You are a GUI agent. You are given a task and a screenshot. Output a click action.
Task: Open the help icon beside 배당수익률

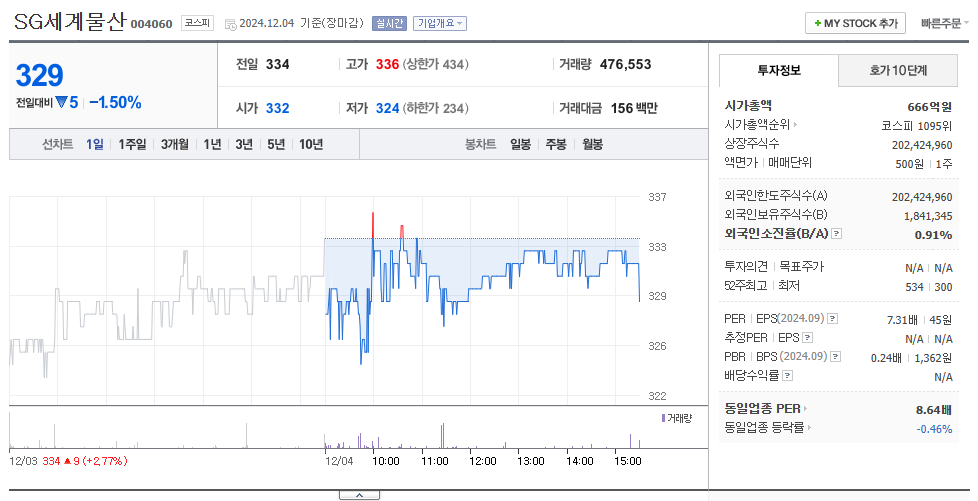788,376
